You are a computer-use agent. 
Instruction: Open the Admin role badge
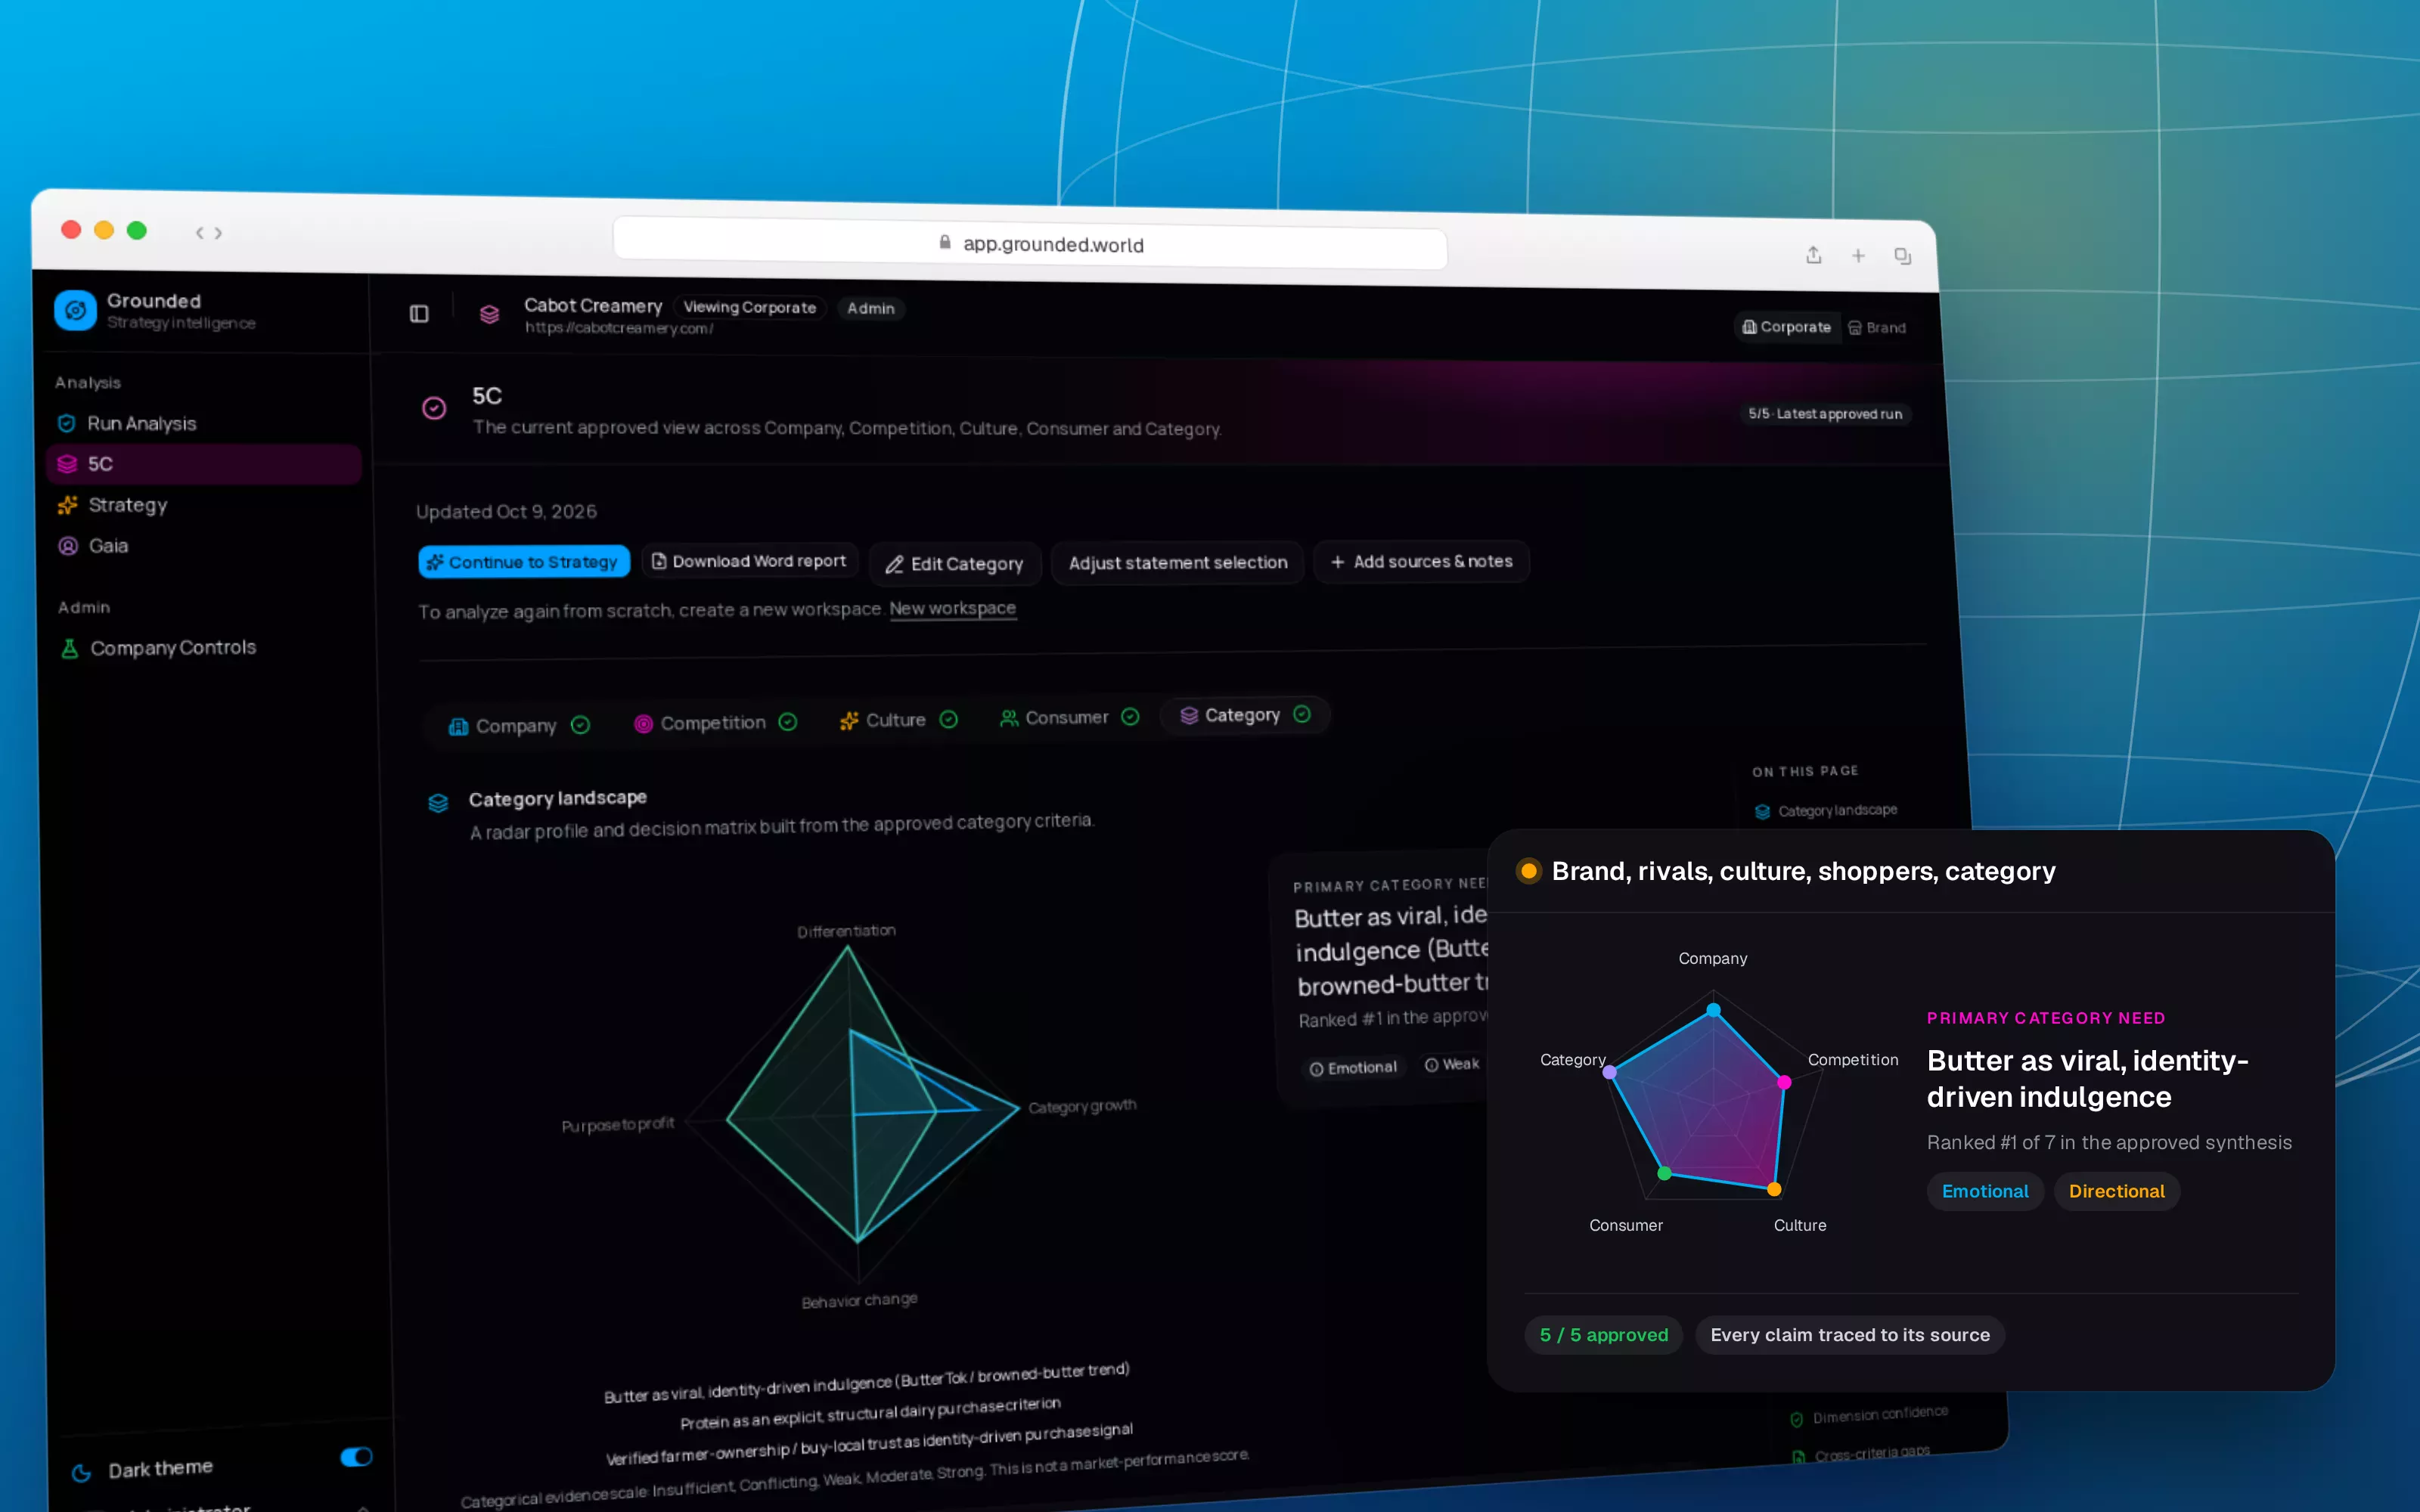(x=870, y=309)
